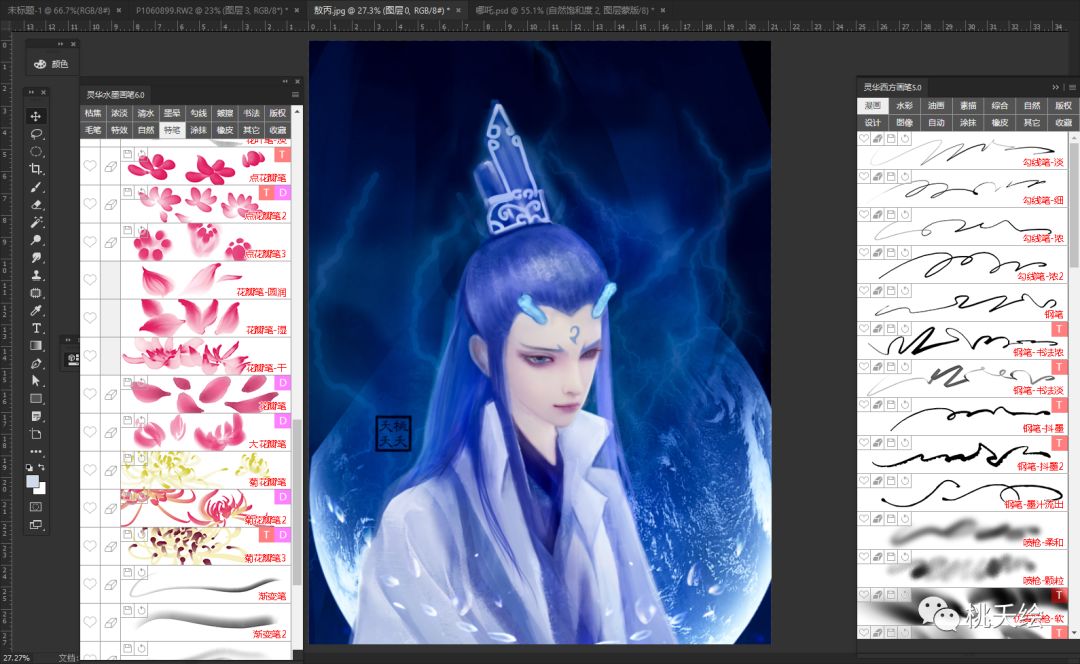Select the Elliptical Marquee tool

point(37,152)
